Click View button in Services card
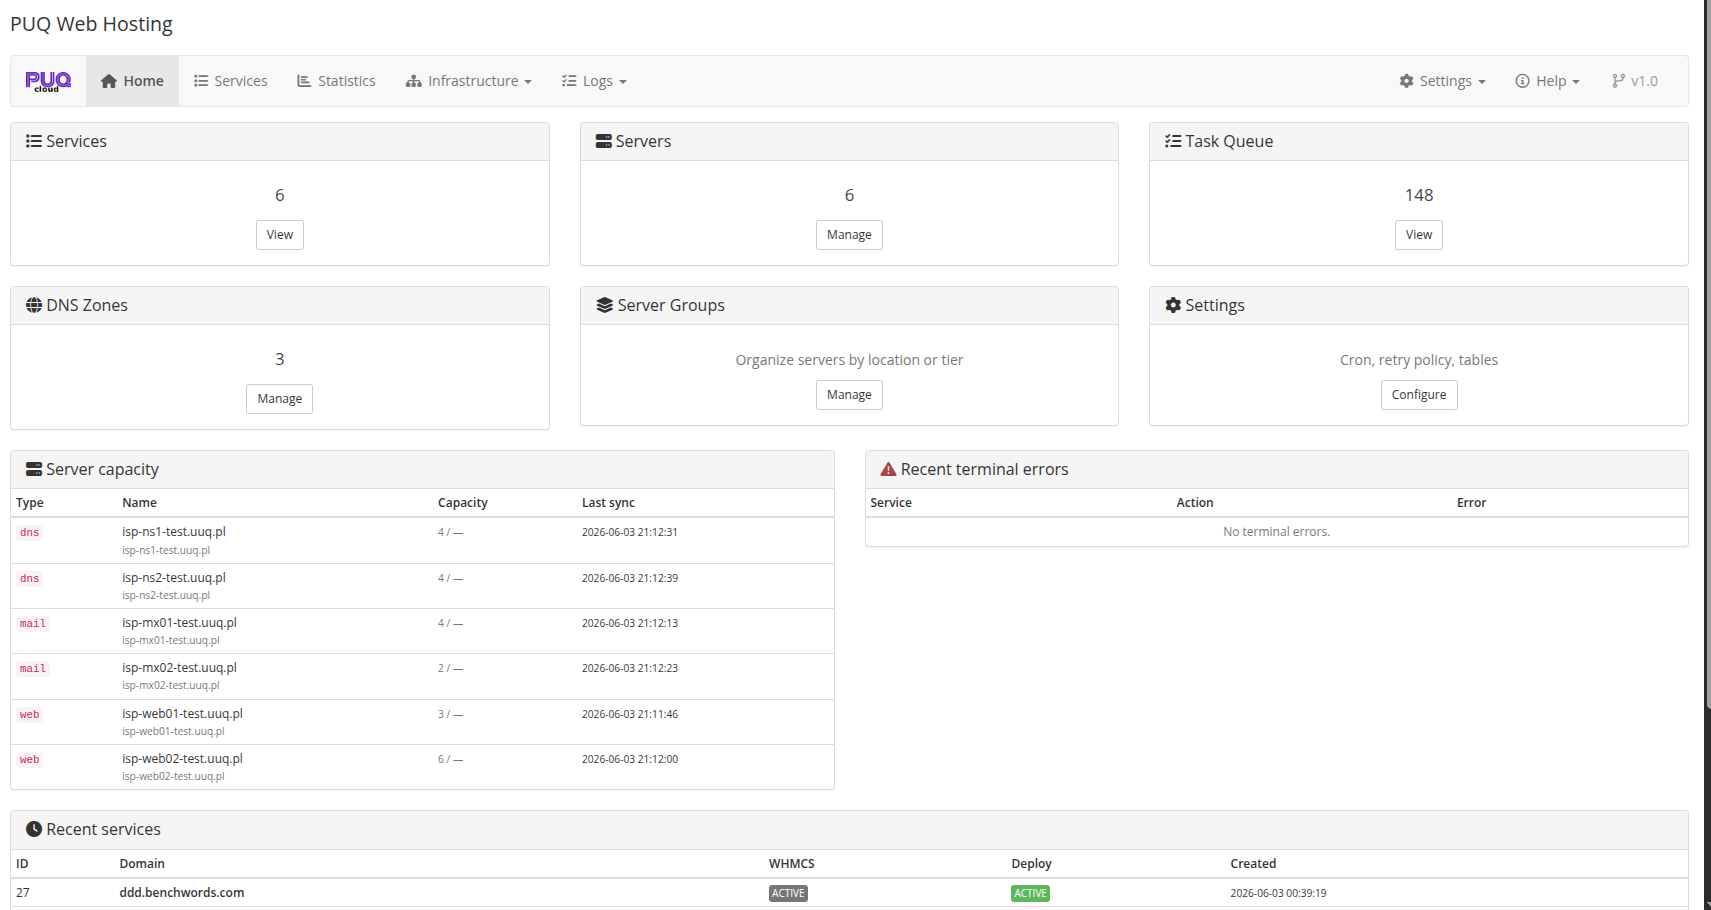The height and width of the screenshot is (910, 1711). pos(280,235)
